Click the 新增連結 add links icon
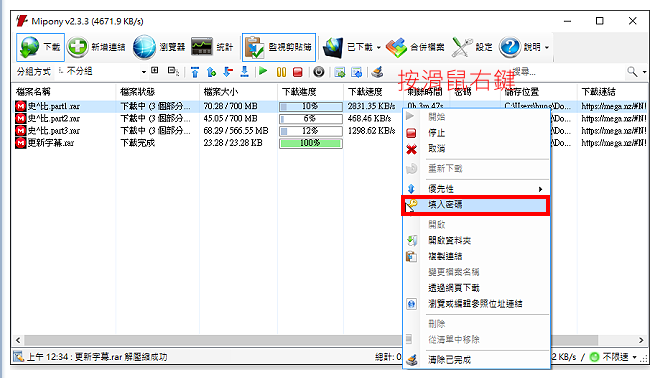The image size is (664, 378). (77, 47)
